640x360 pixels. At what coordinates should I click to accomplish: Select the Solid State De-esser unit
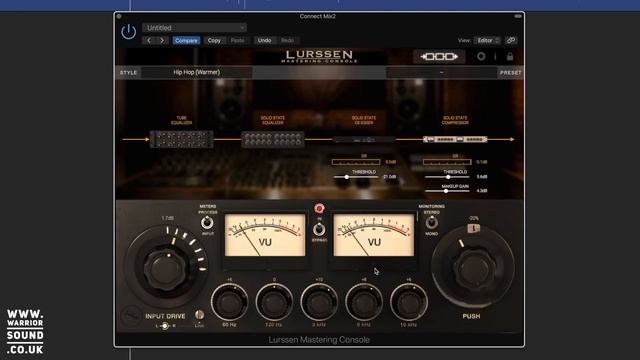(363, 140)
